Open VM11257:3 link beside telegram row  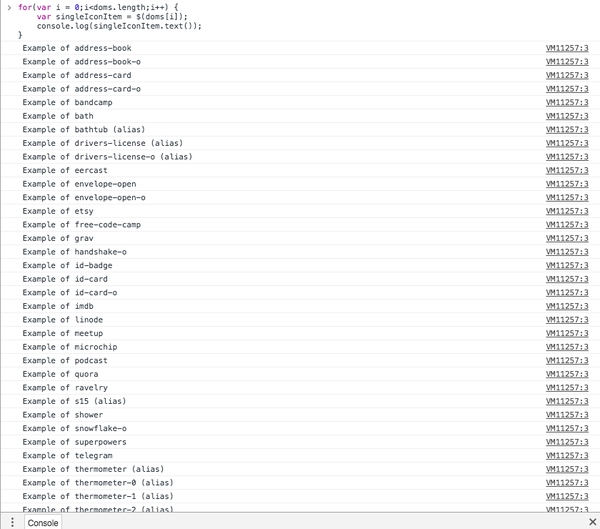click(x=567, y=455)
